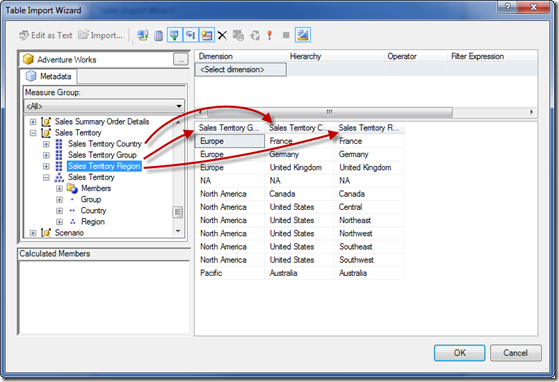Viewport: 559px width, 382px height.
Task: Click the Query Parameters icon
Action: 238,35
